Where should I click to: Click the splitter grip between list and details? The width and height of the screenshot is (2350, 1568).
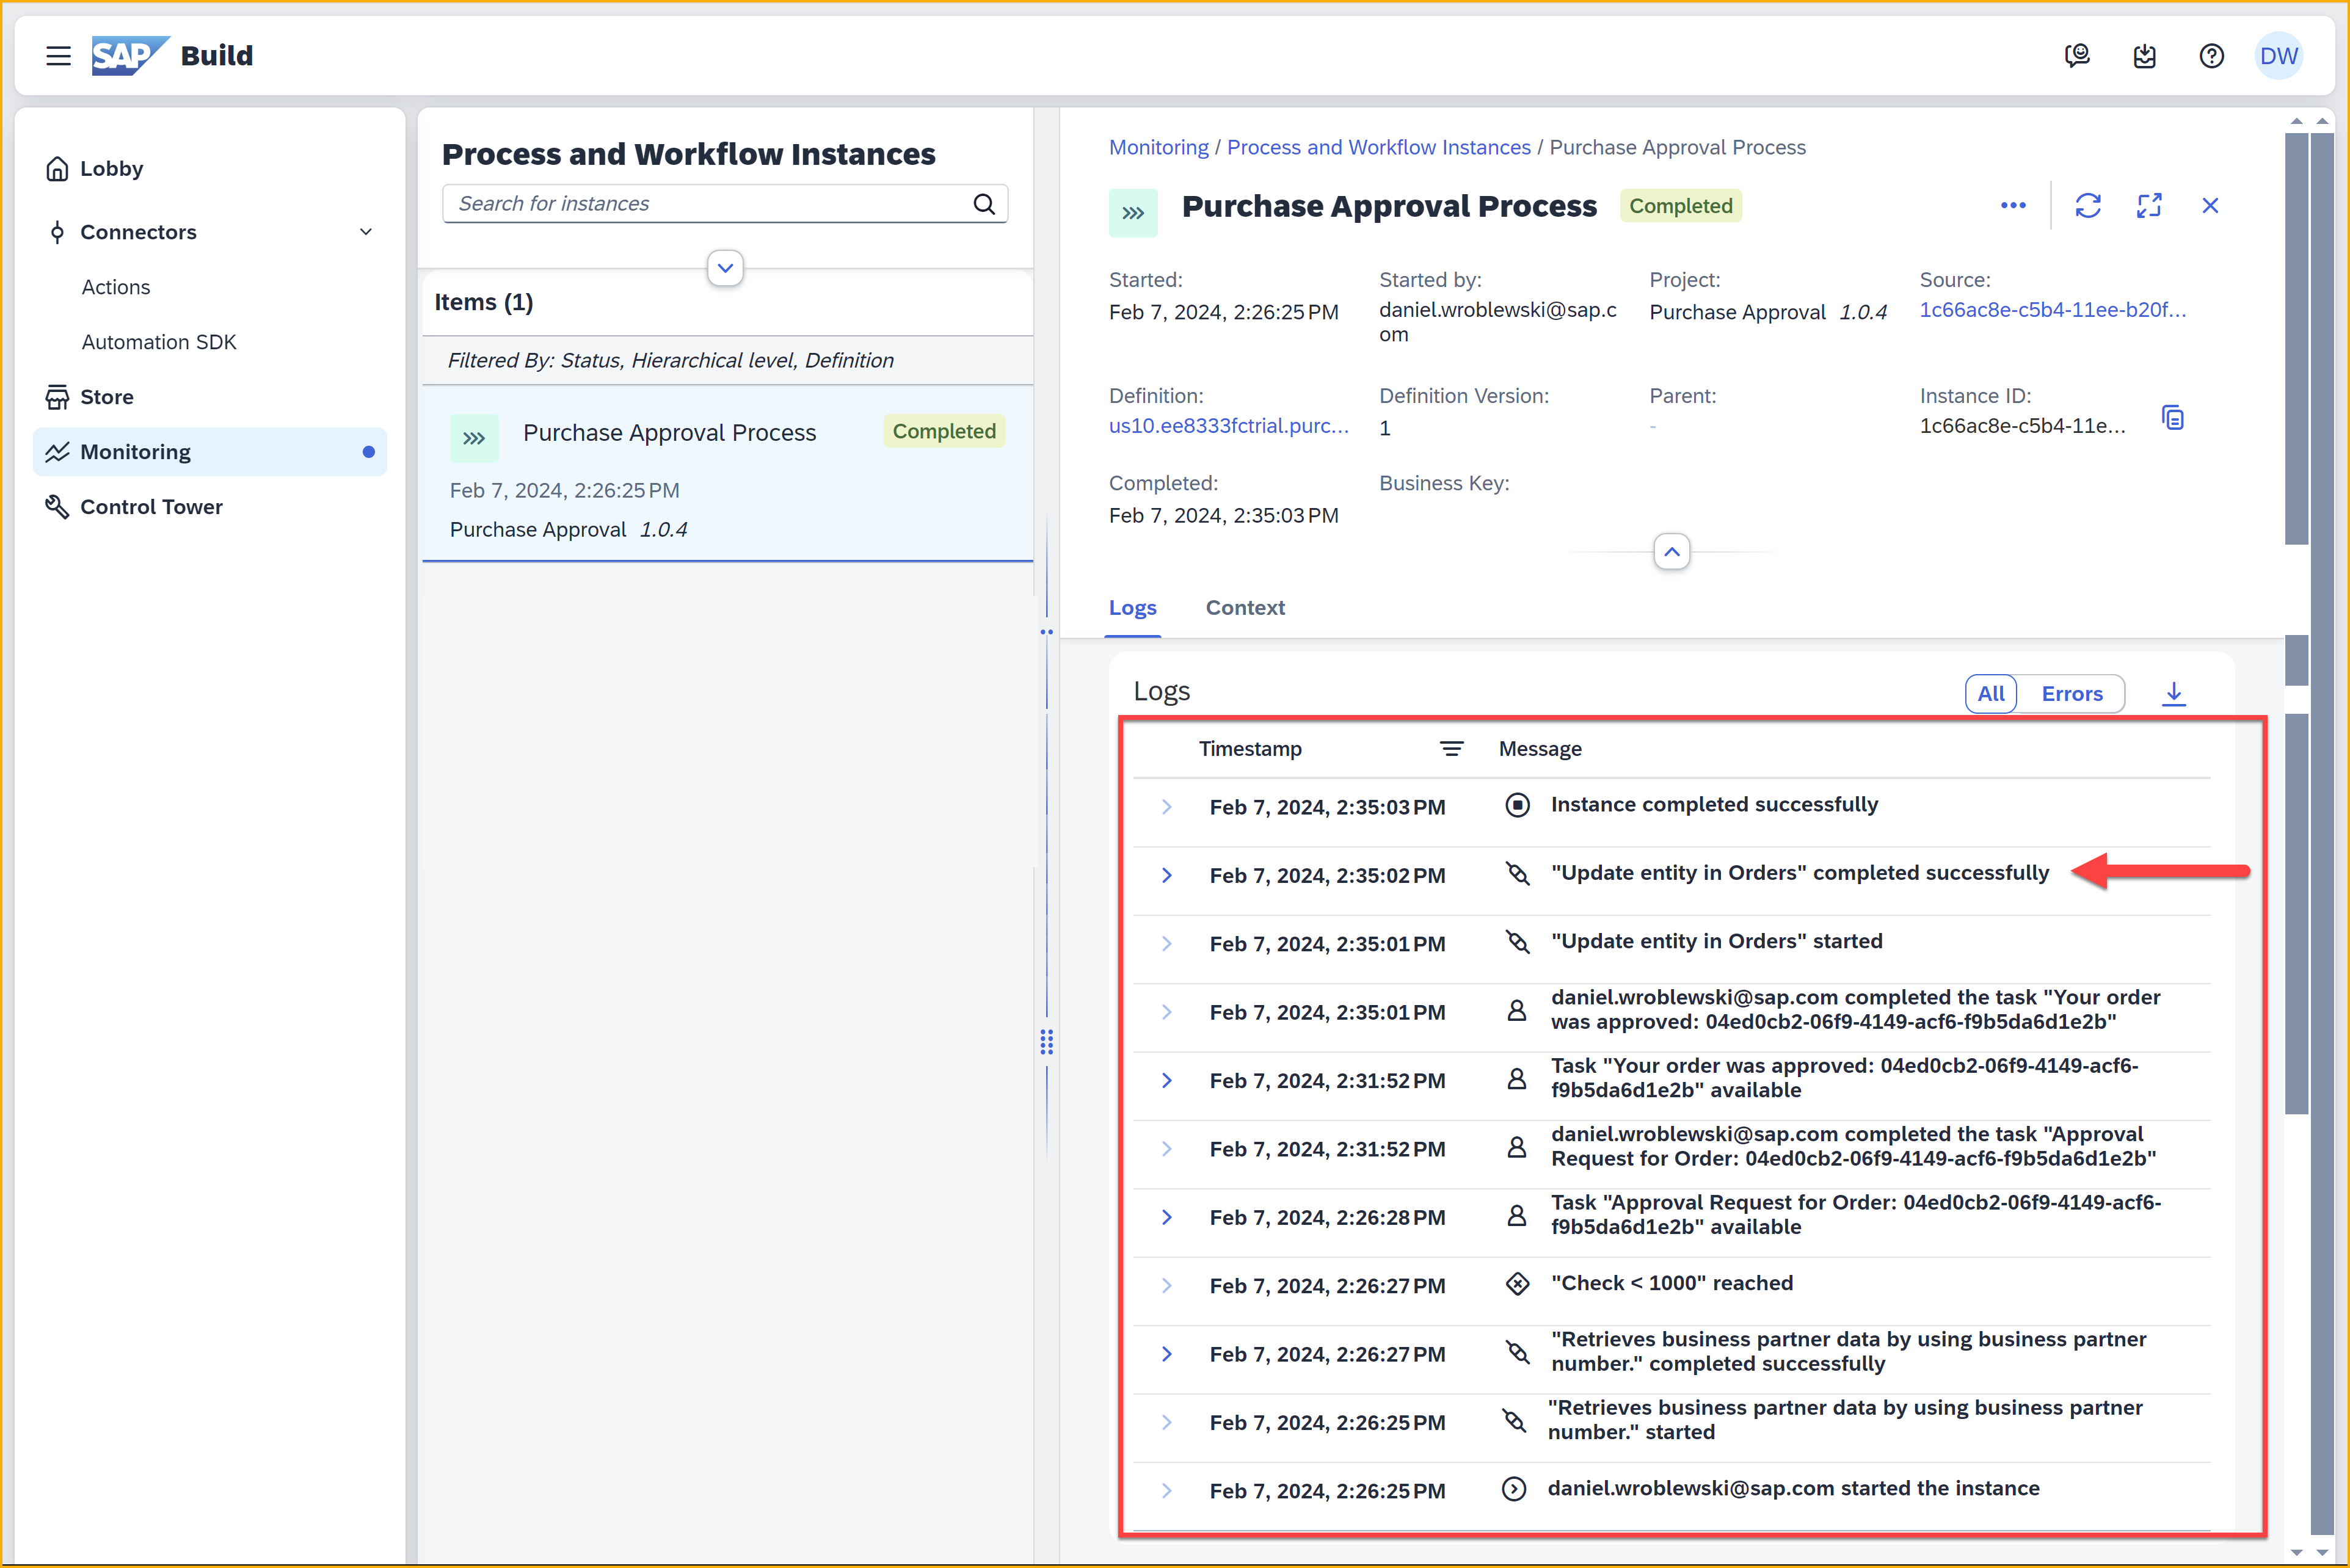(x=1046, y=1041)
